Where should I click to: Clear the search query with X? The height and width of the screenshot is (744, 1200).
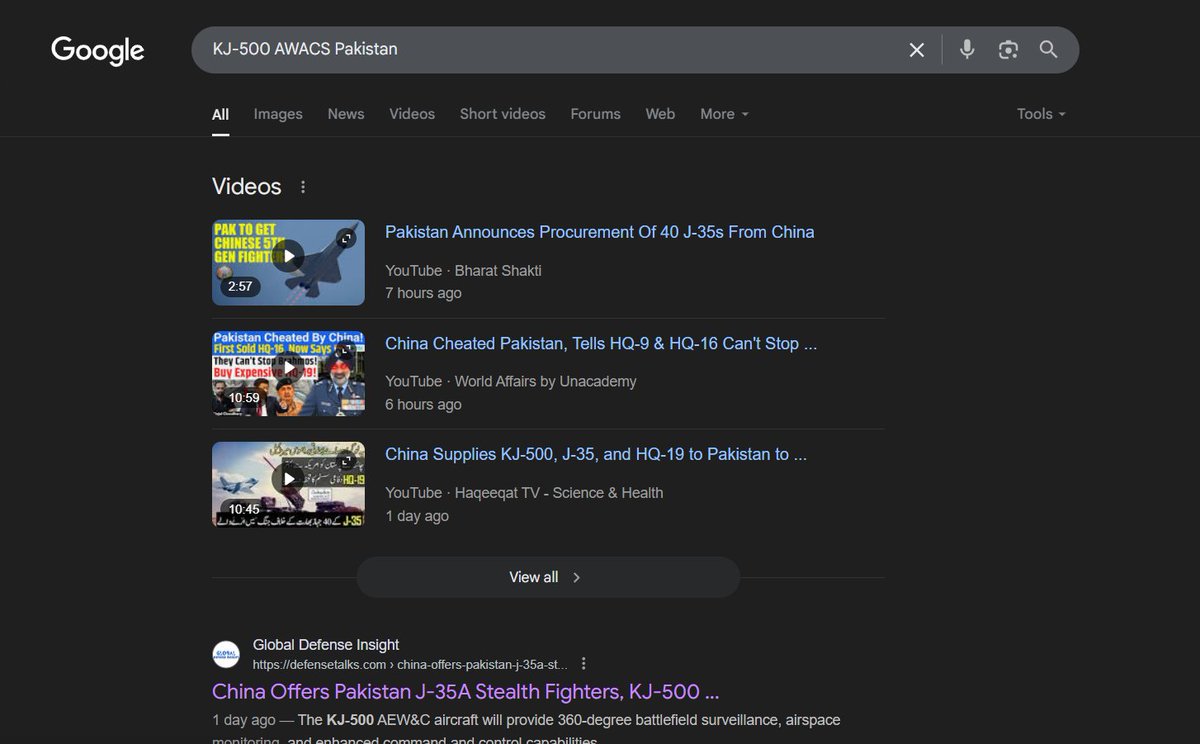(916, 50)
